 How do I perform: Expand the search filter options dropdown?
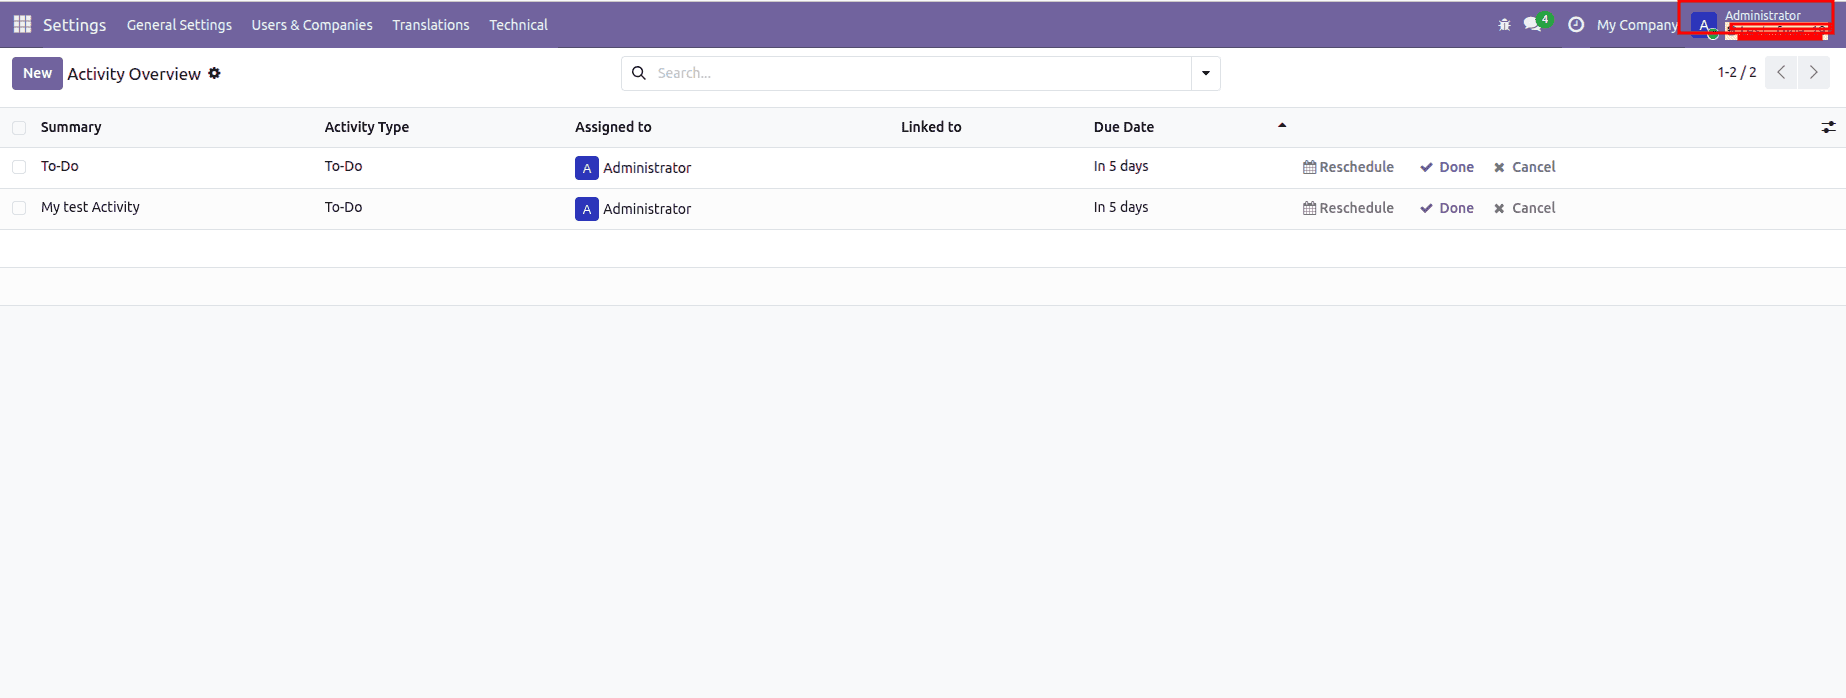pyautogui.click(x=1205, y=73)
